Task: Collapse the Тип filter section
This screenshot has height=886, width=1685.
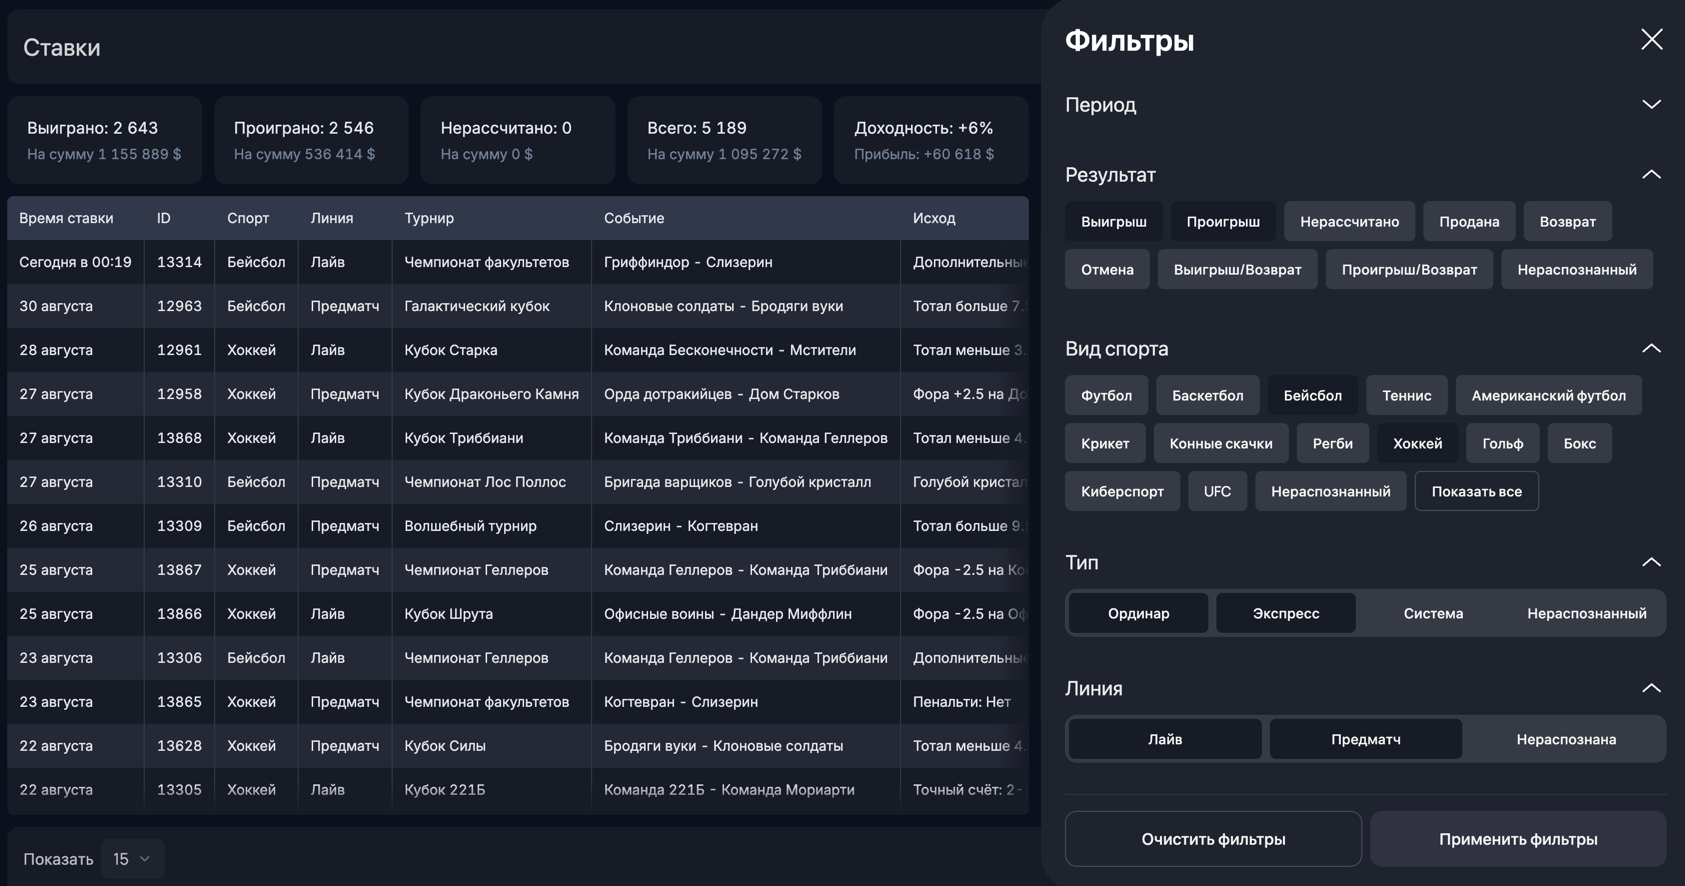Action: pos(1651,563)
